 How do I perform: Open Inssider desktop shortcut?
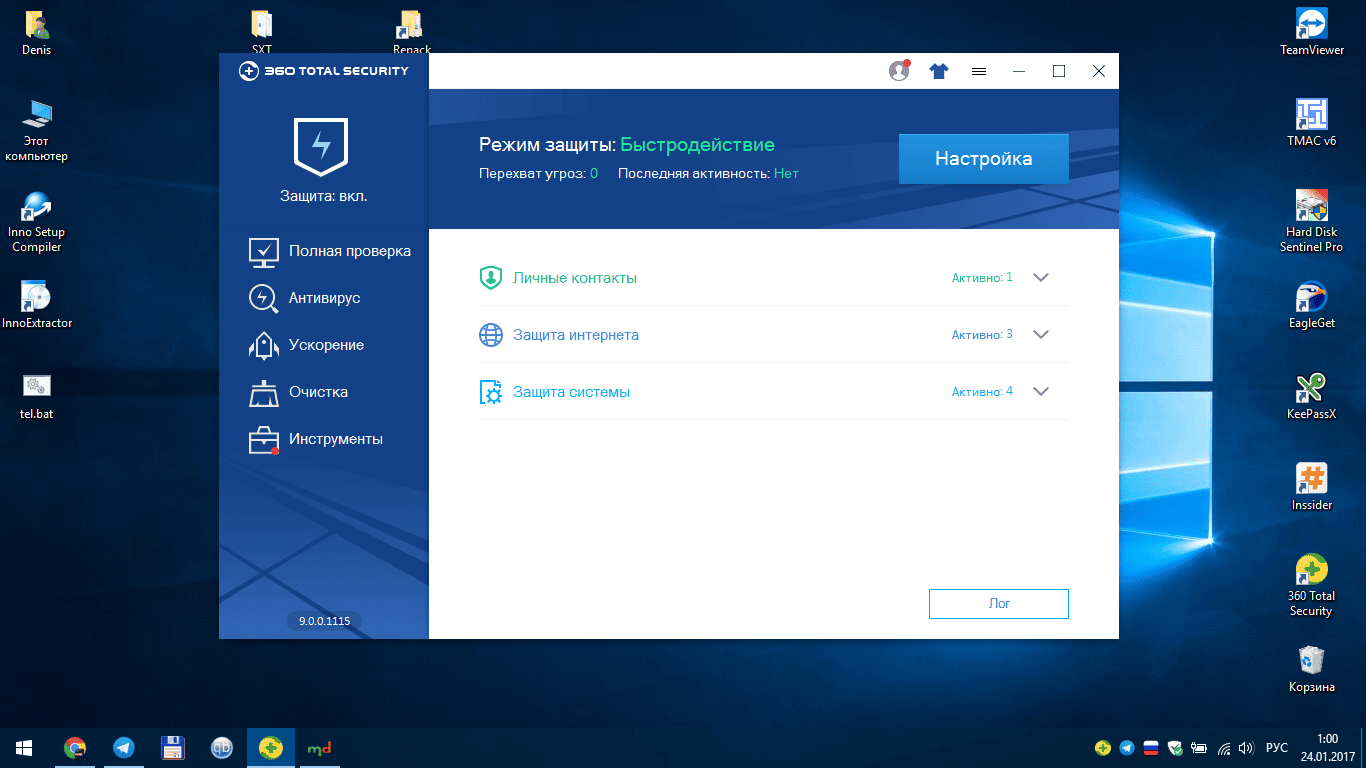[1311, 487]
